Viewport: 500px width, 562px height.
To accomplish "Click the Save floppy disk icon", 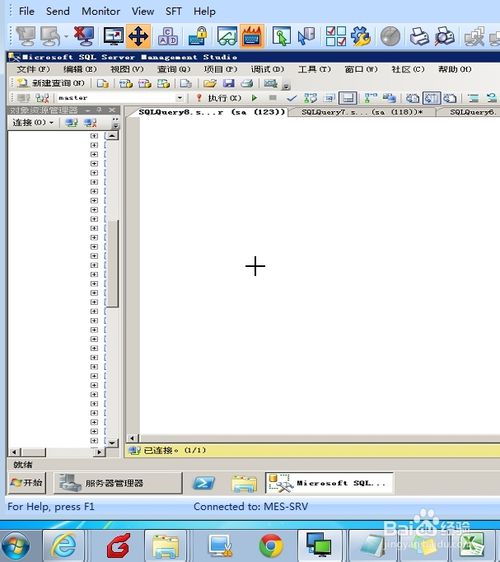I will (x=229, y=84).
